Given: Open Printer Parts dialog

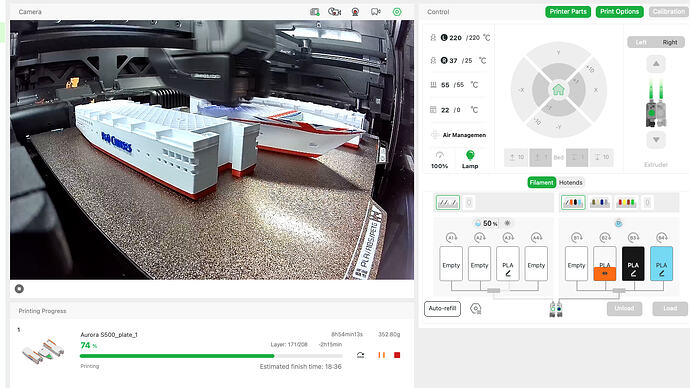Looking at the screenshot, I should coord(568,12).
